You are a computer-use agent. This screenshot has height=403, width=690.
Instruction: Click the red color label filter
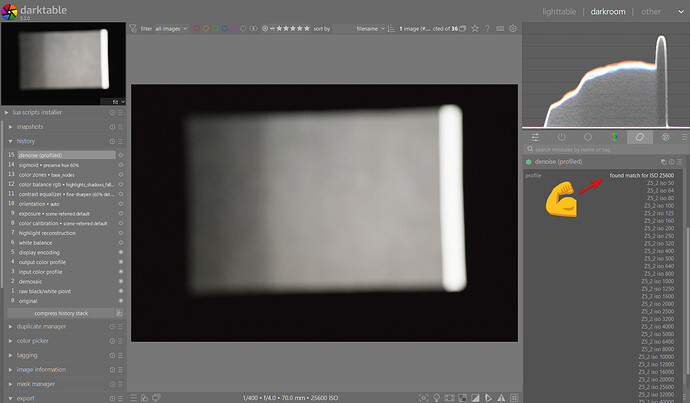(x=195, y=29)
